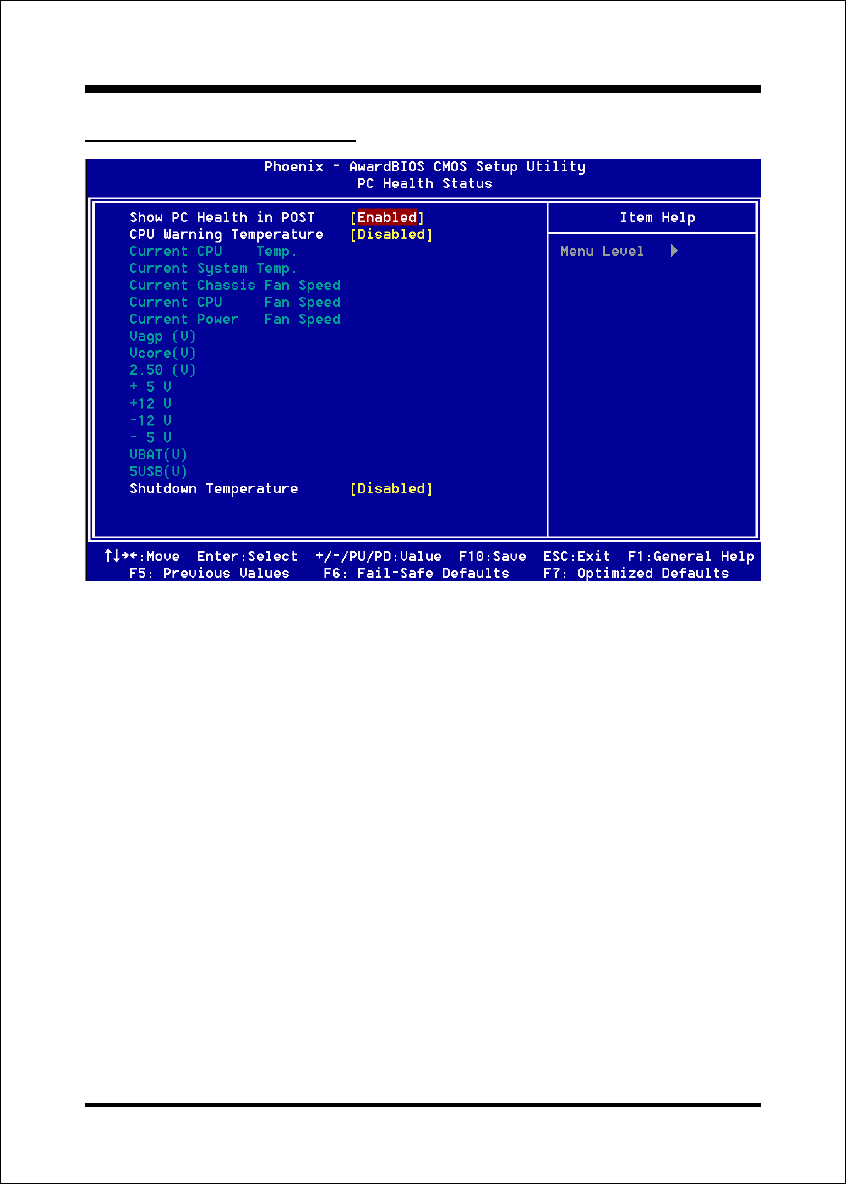This screenshot has width=846, height=1184.
Task: Click the VBAT(V) entry
Action: pyautogui.click(x=159, y=455)
